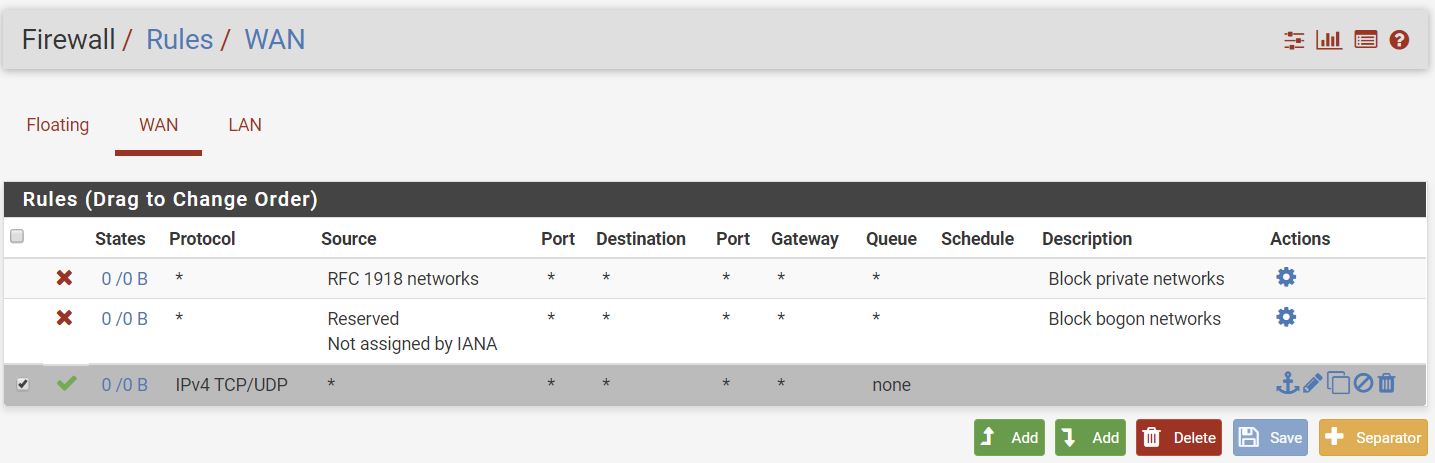
Task: Open the help question mark icon
Action: click(1400, 40)
